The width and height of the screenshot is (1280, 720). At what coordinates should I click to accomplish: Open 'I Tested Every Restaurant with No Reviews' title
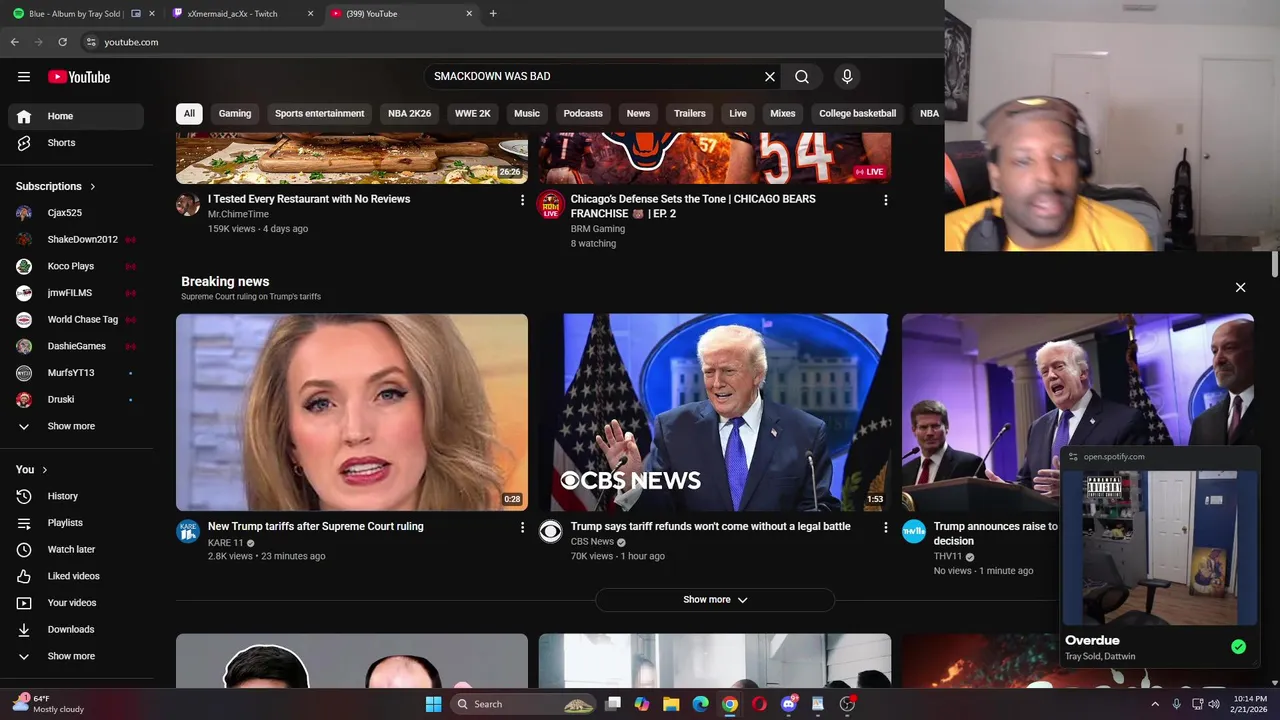click(x=309, y=199)
